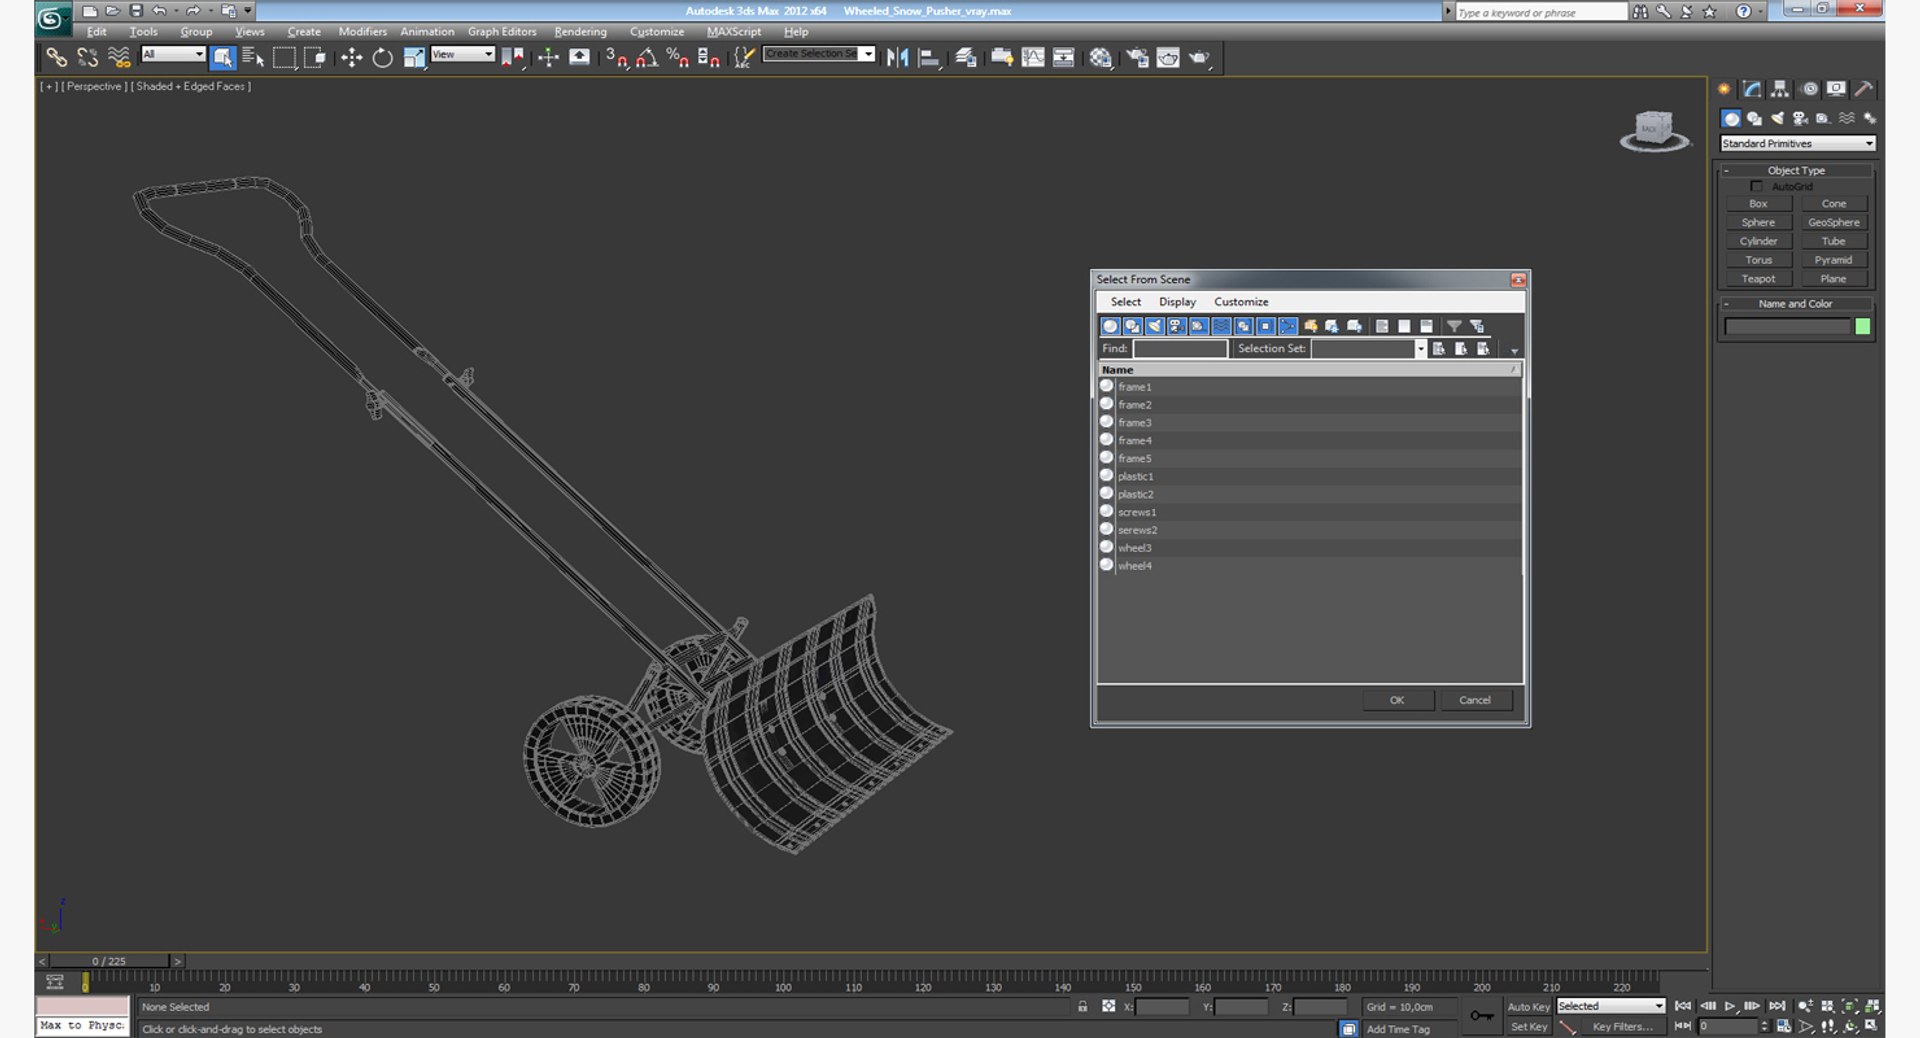Image resolution: width=1920 pixels, height=1038 pixels.
Task: Click the Name column header
Action: (x=1309, y=370)
